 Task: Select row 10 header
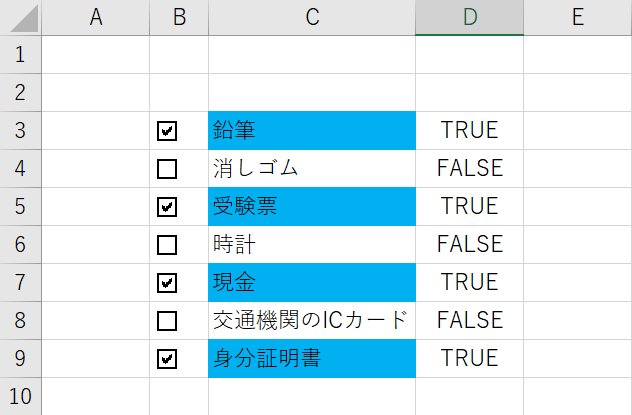[x=20, y=396]
